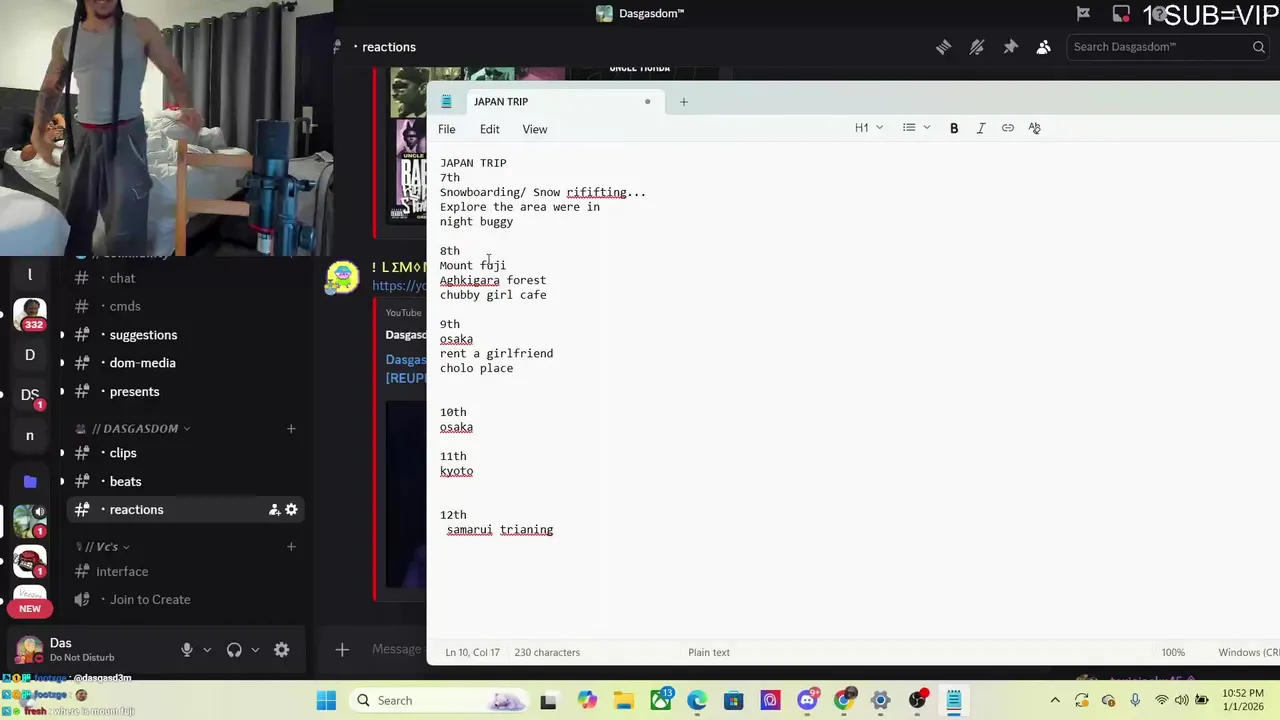The height and width of the screenshot is (720, 1280).
Task: Open the list style dropdown in Notepad
Action: 916,128
